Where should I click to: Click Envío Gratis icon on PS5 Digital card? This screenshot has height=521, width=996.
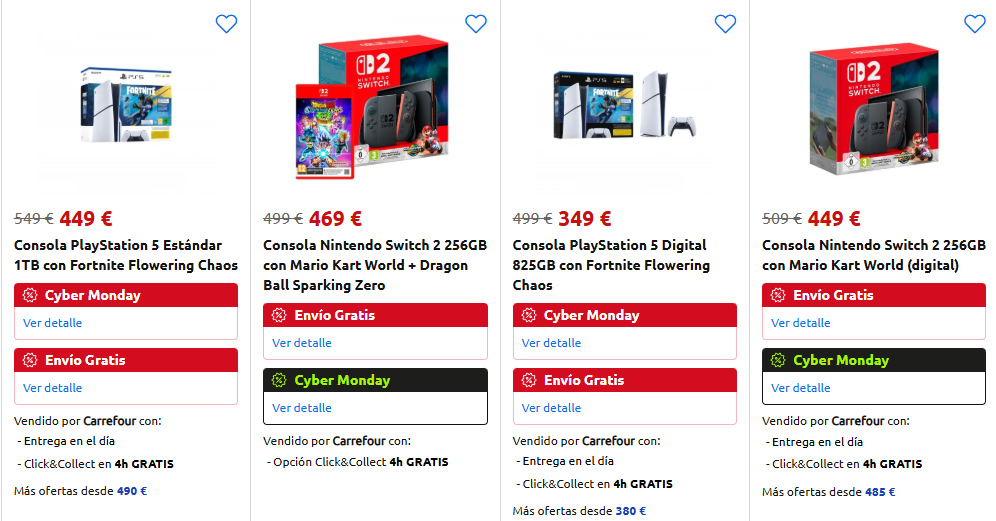tap(529, 381)
